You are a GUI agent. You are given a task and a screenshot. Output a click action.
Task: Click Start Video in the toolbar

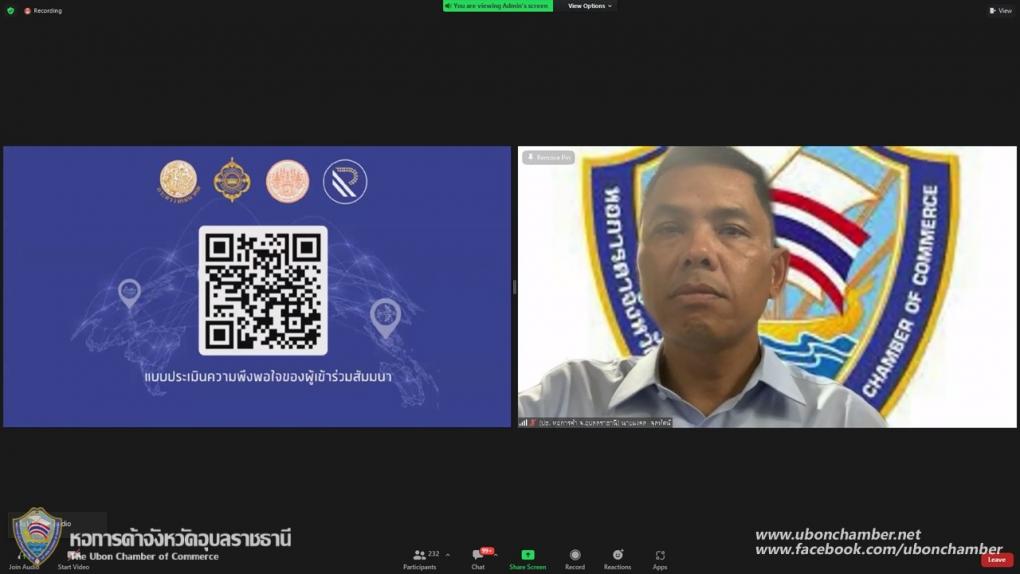coord(74,567)
